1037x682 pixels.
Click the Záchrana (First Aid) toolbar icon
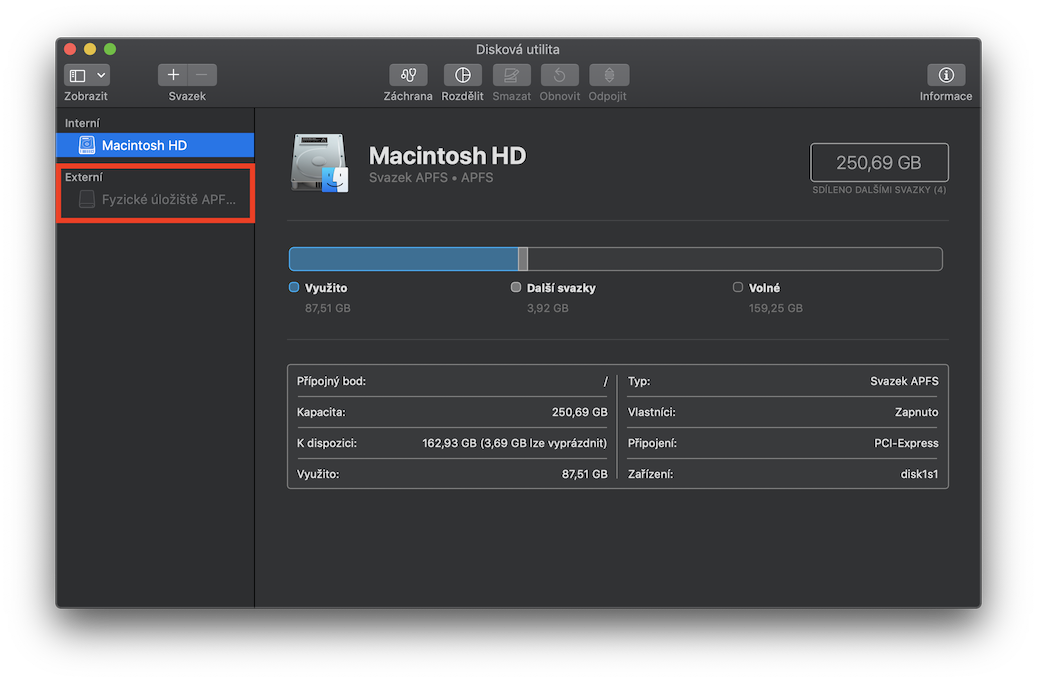(x=408, y=75)
